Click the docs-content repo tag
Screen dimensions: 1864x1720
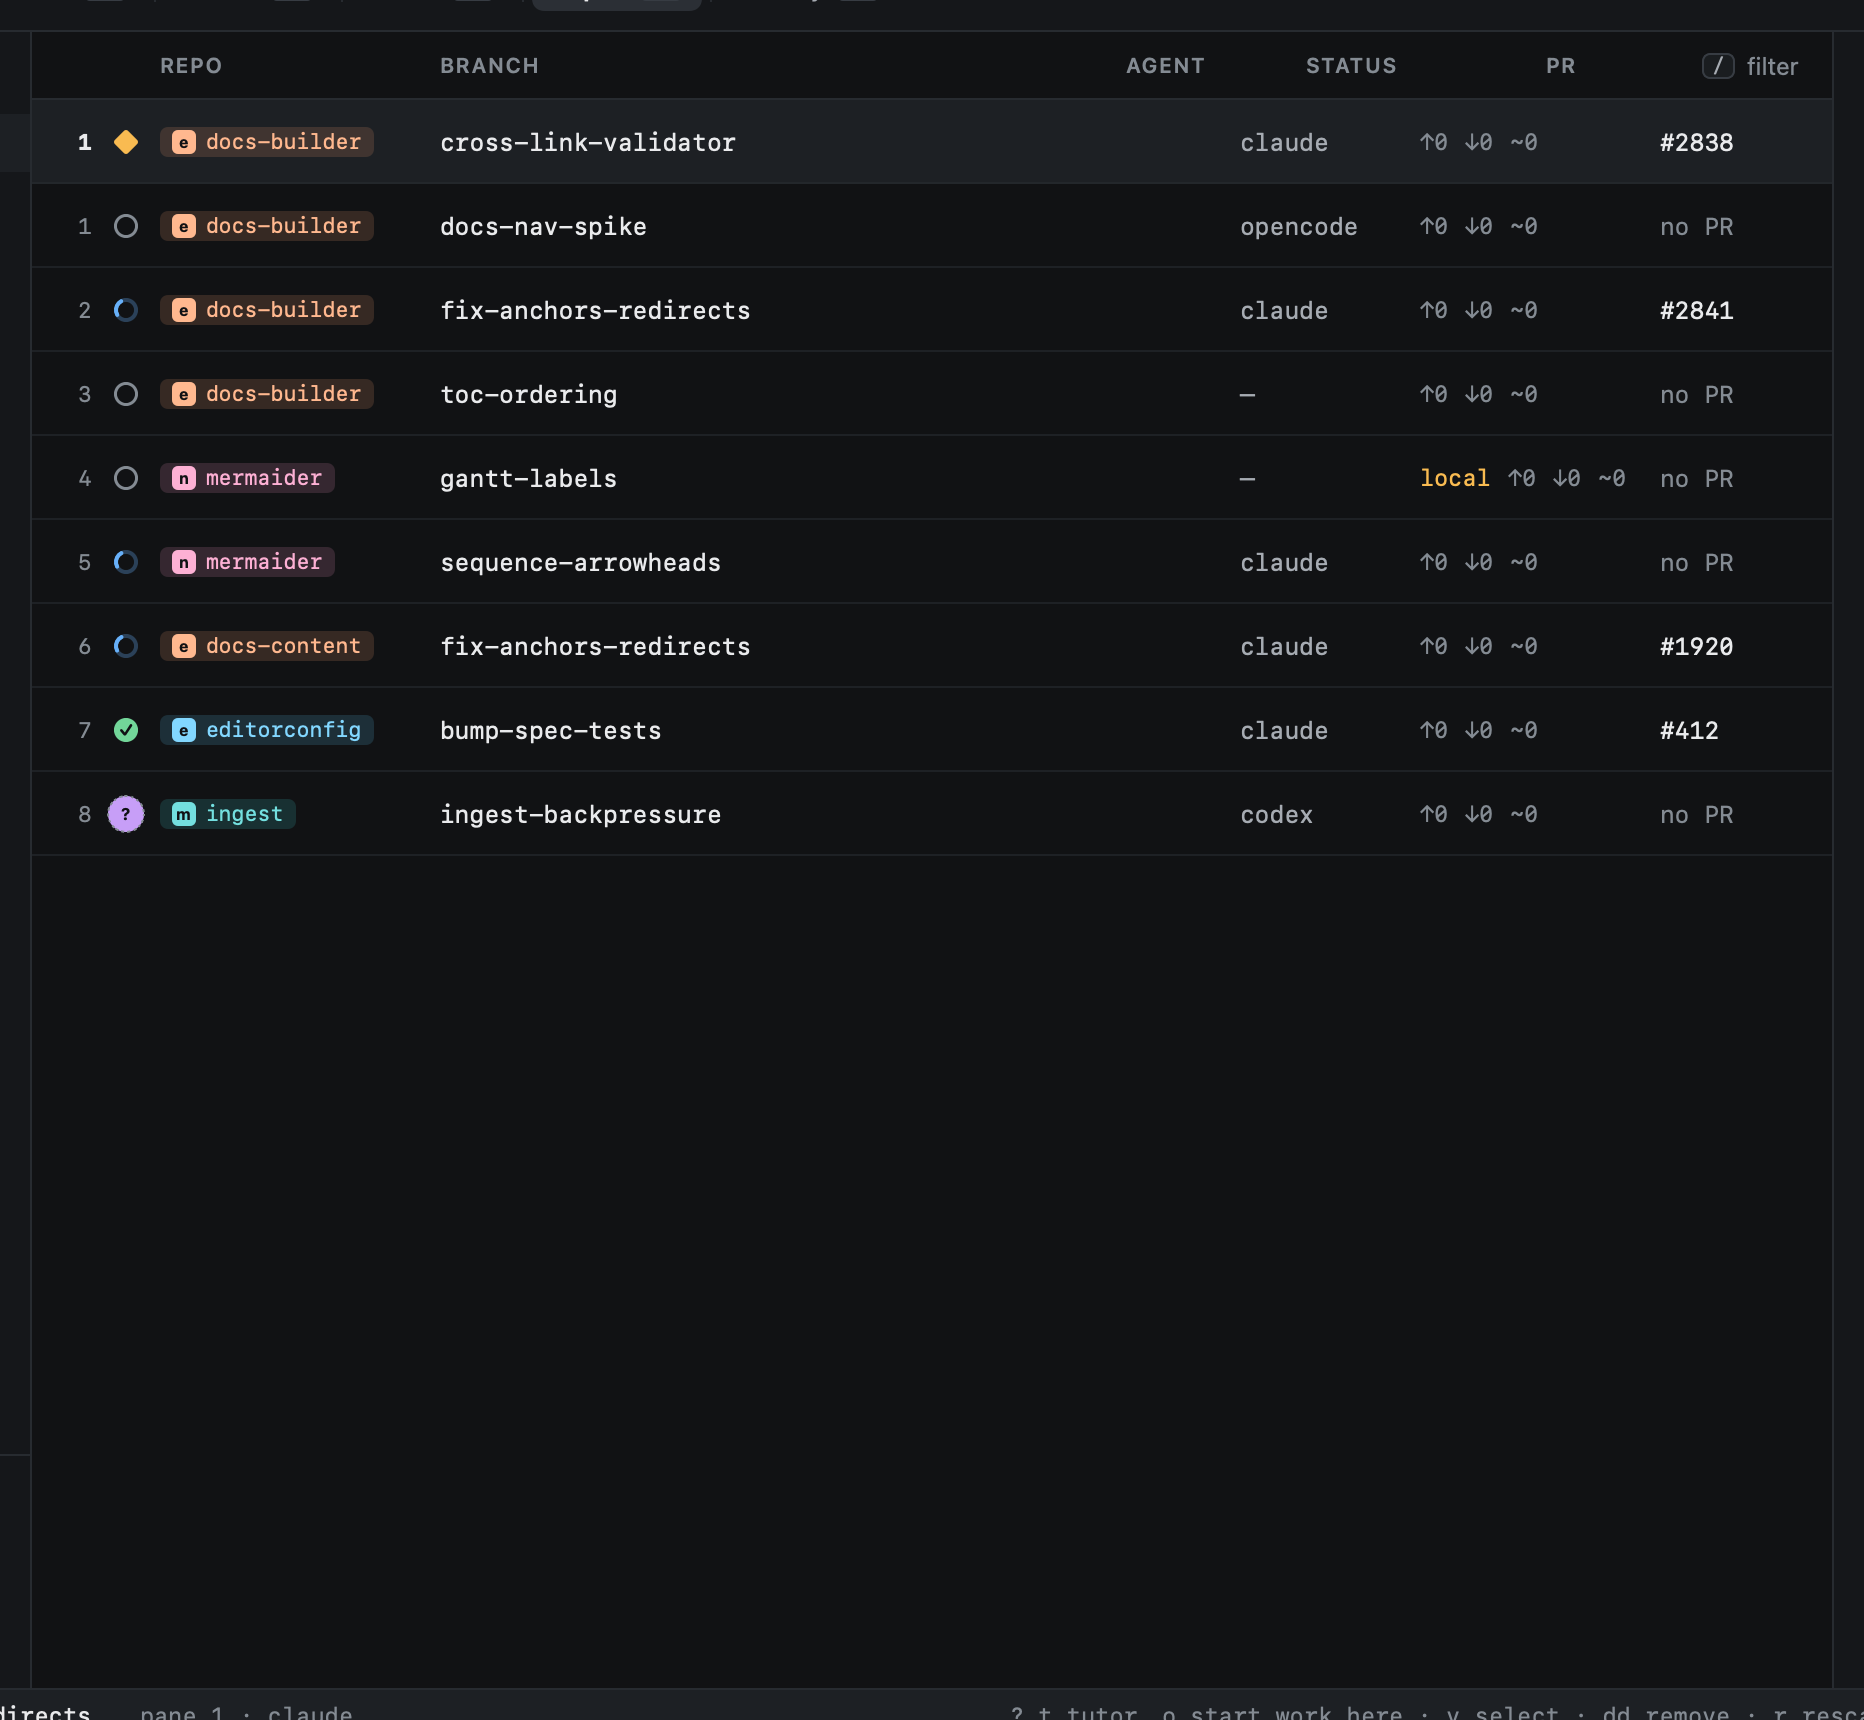pyautogui.click(x=267, y=646)
